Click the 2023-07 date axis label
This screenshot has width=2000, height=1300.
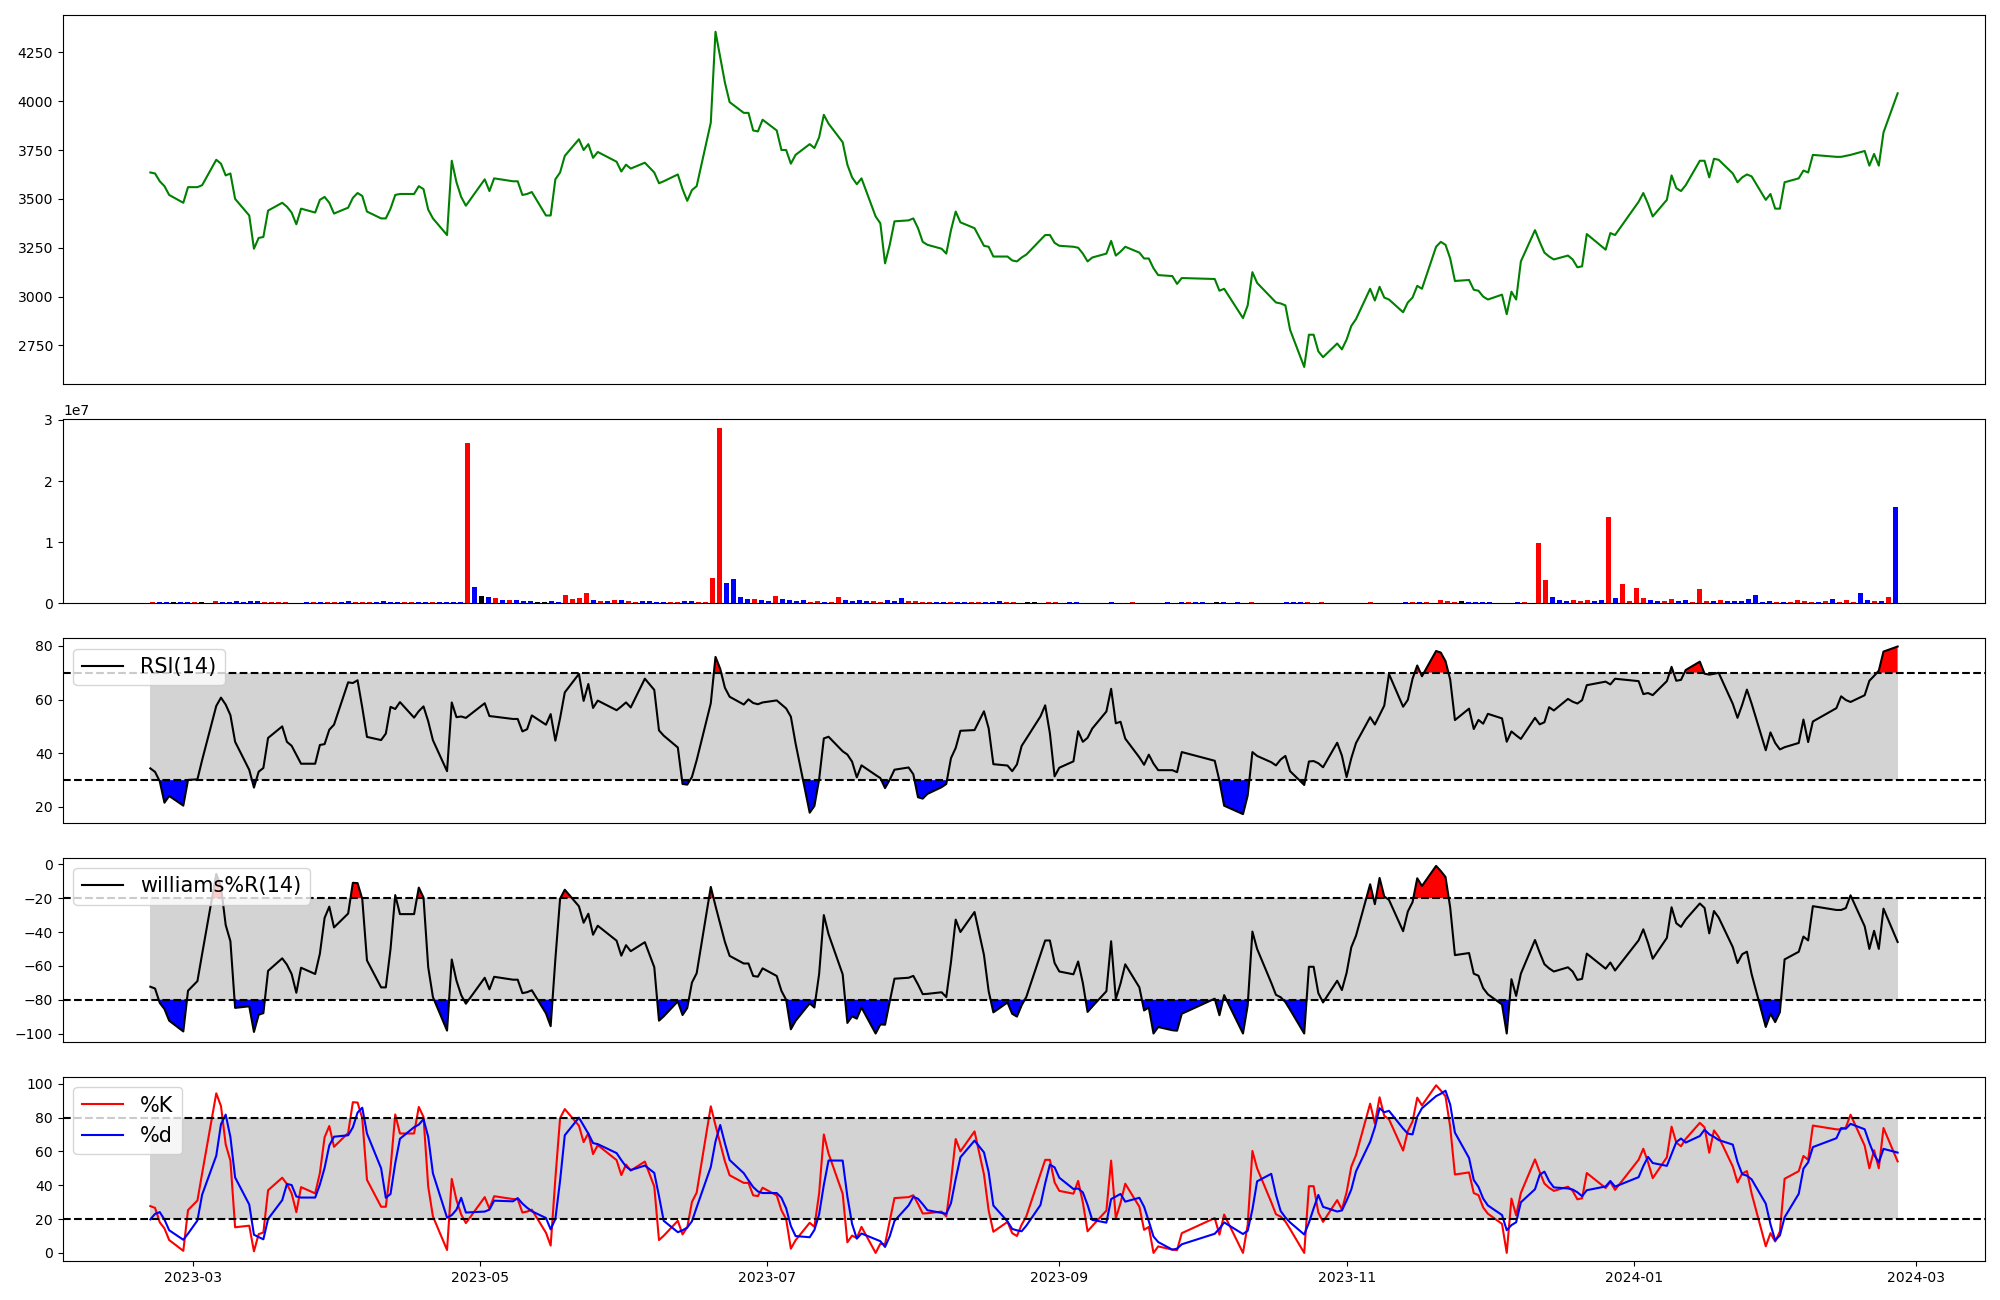767,1276
